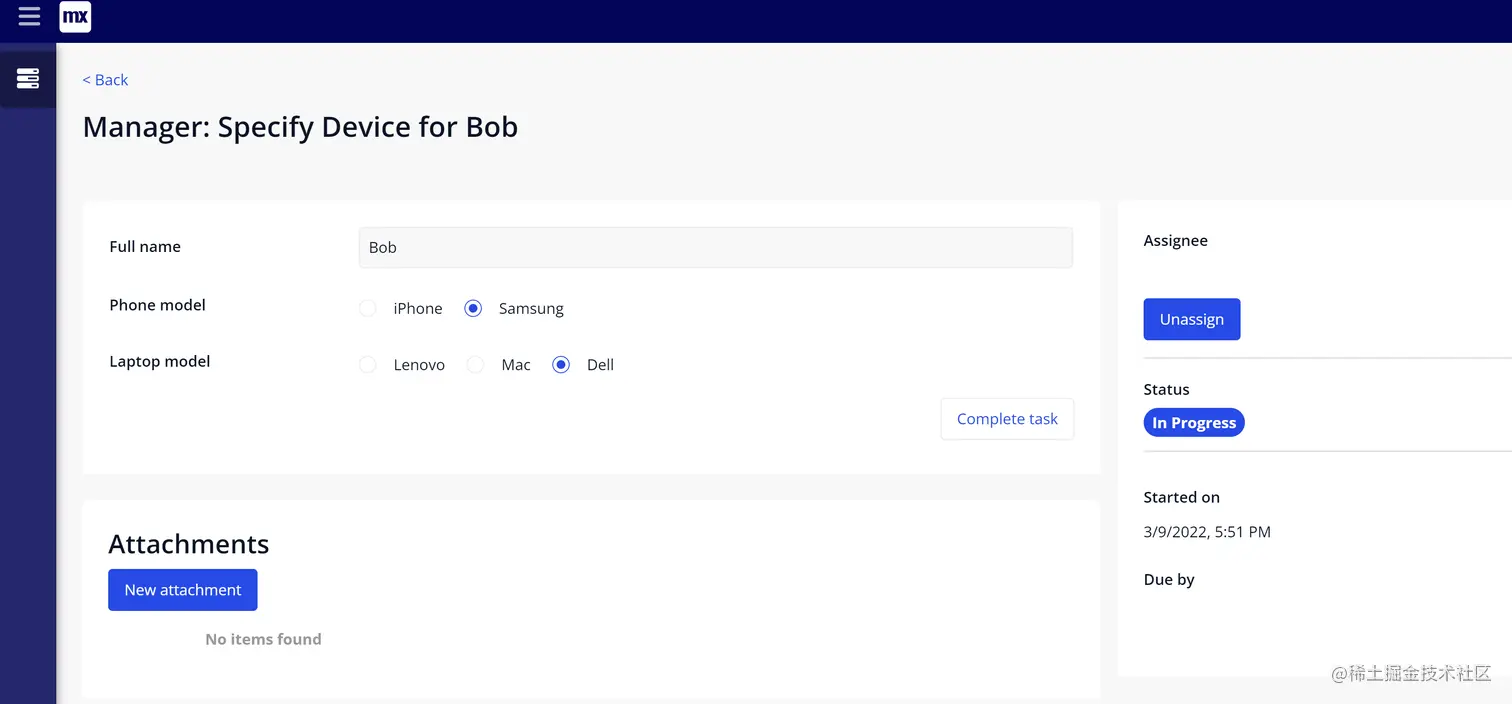This screenshot has height=704, width=1512.
Task: Click the Attachments heading
Action: click(x=189, y=544)
